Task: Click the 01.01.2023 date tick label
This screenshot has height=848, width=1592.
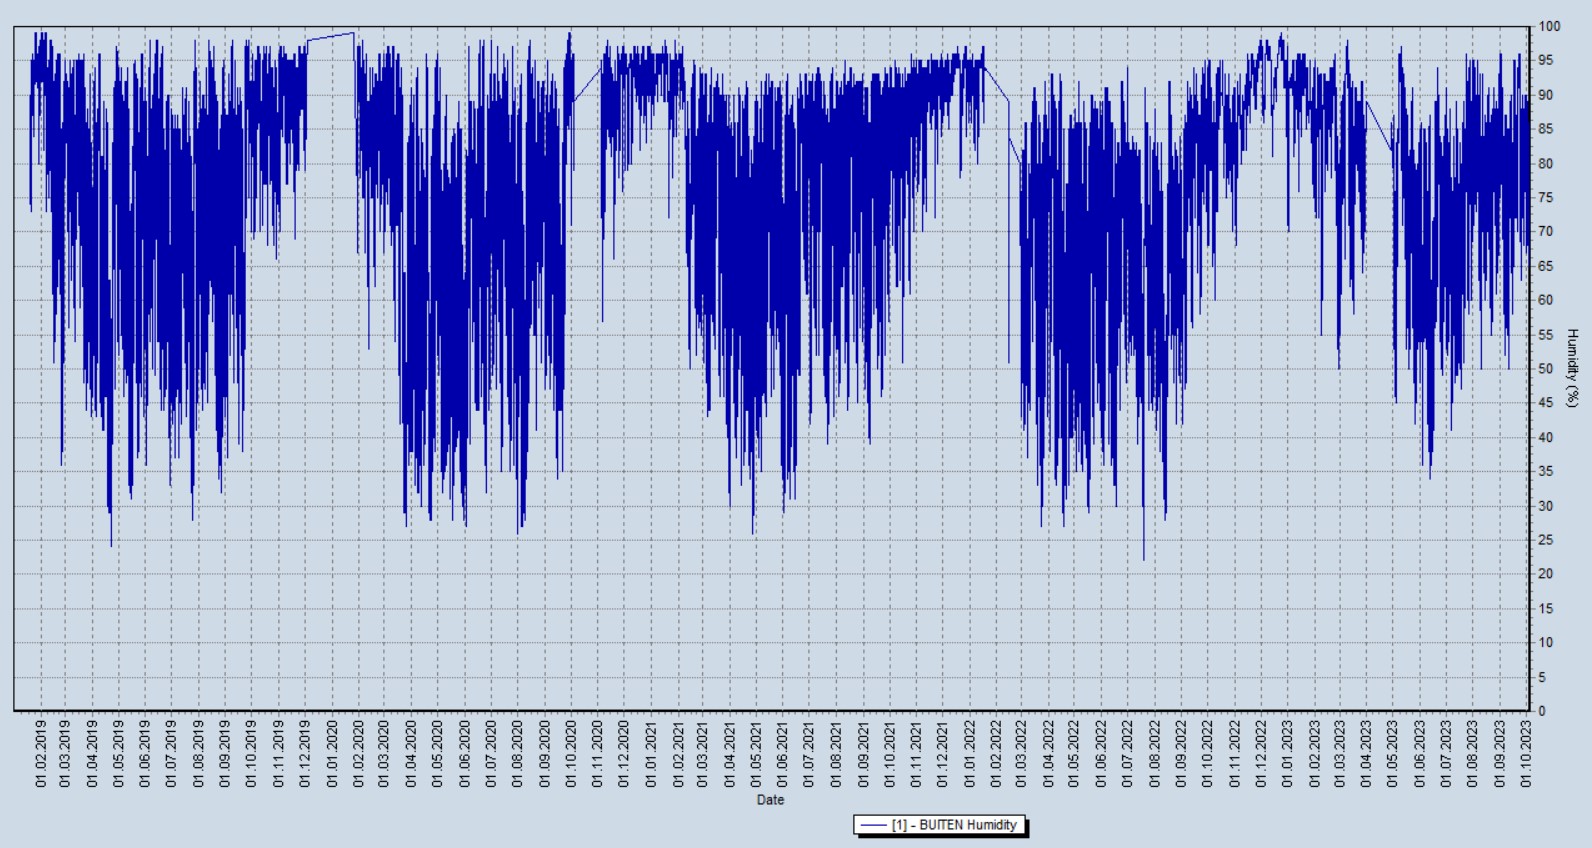Action: (1287, 753)
